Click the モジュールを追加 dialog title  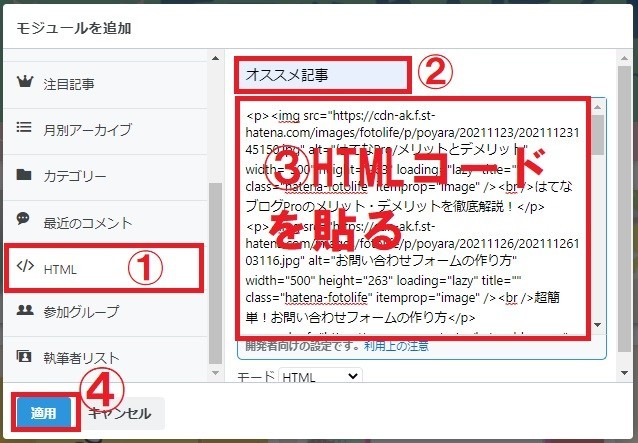pos(74,28)
